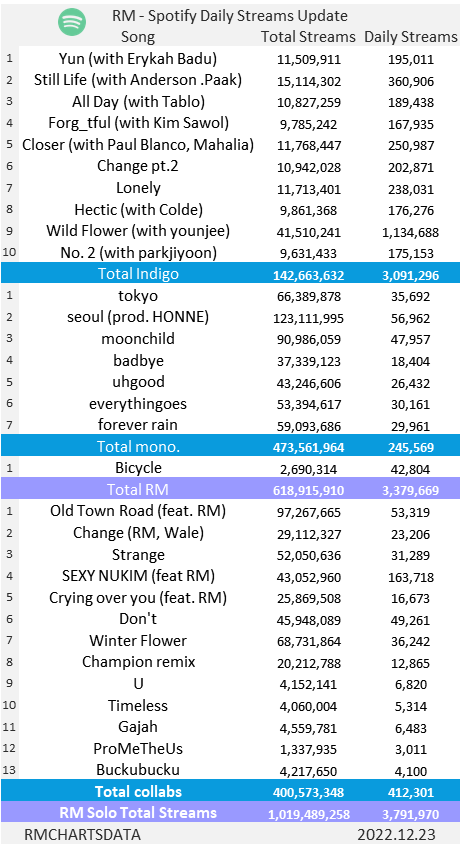This screenshot has height=855, width=460.
Task: Select the 'everythingoes' song cell
Action: [x=138, y=404]
